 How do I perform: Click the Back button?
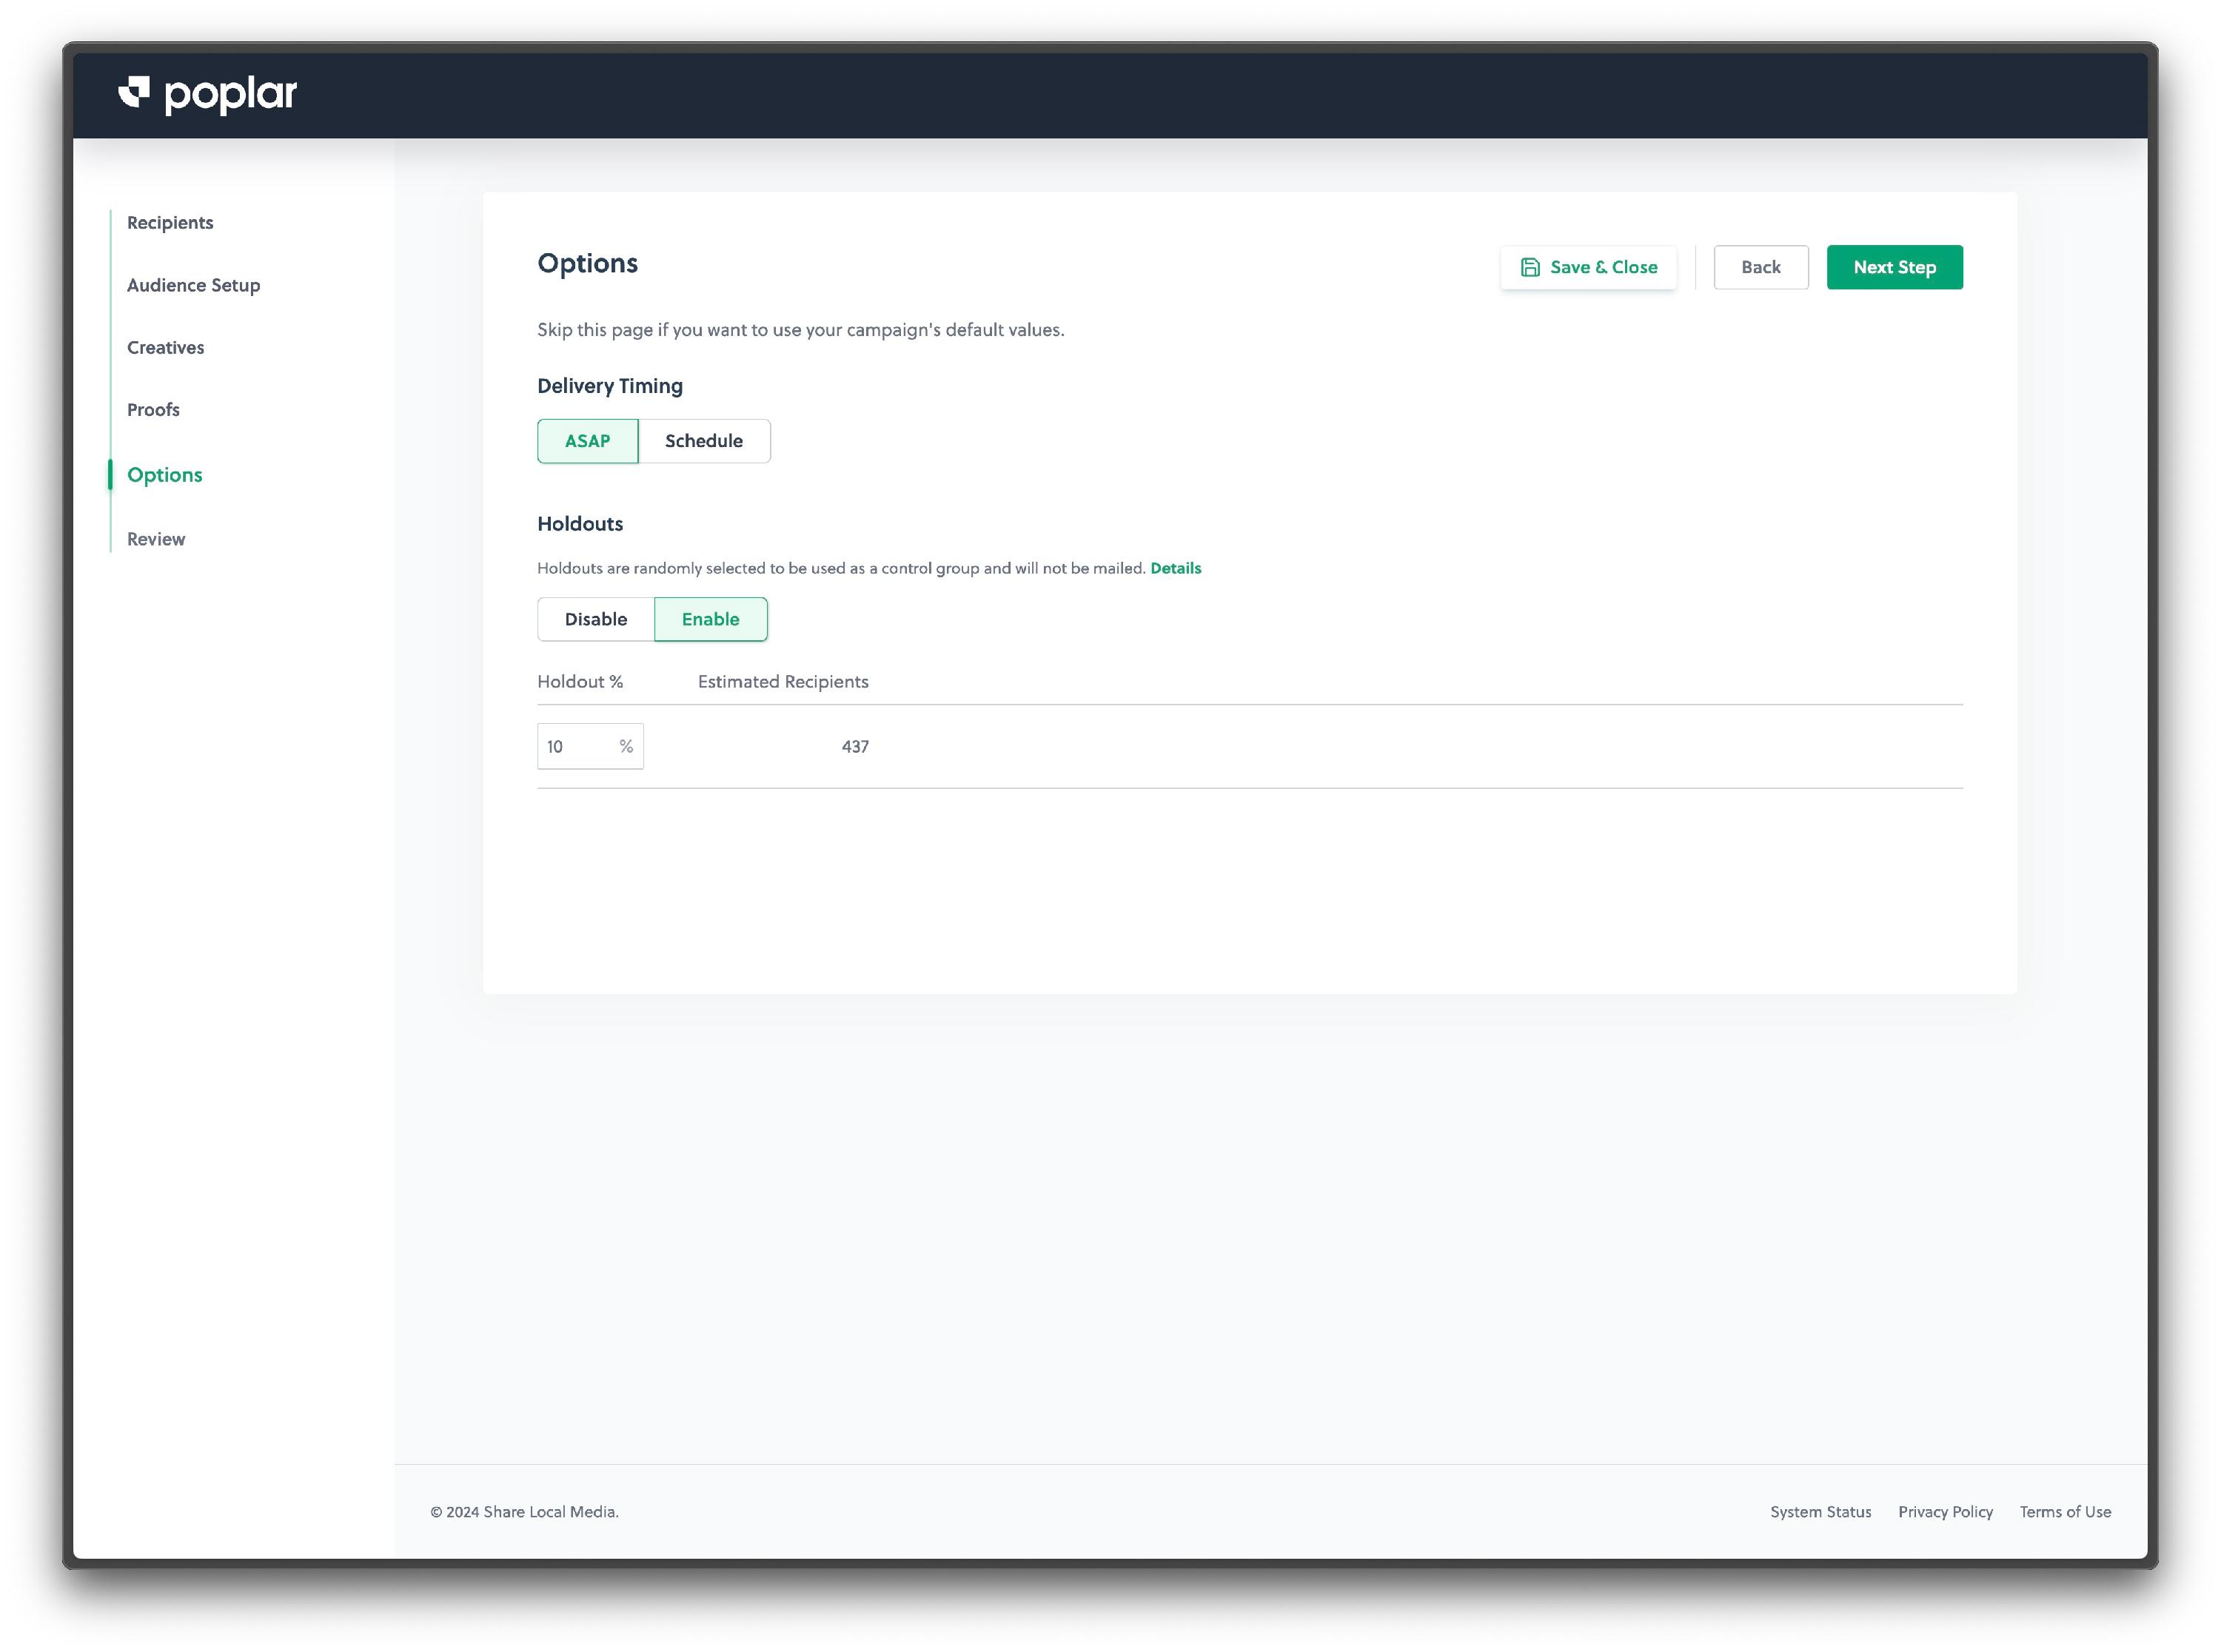[1760, 267]
